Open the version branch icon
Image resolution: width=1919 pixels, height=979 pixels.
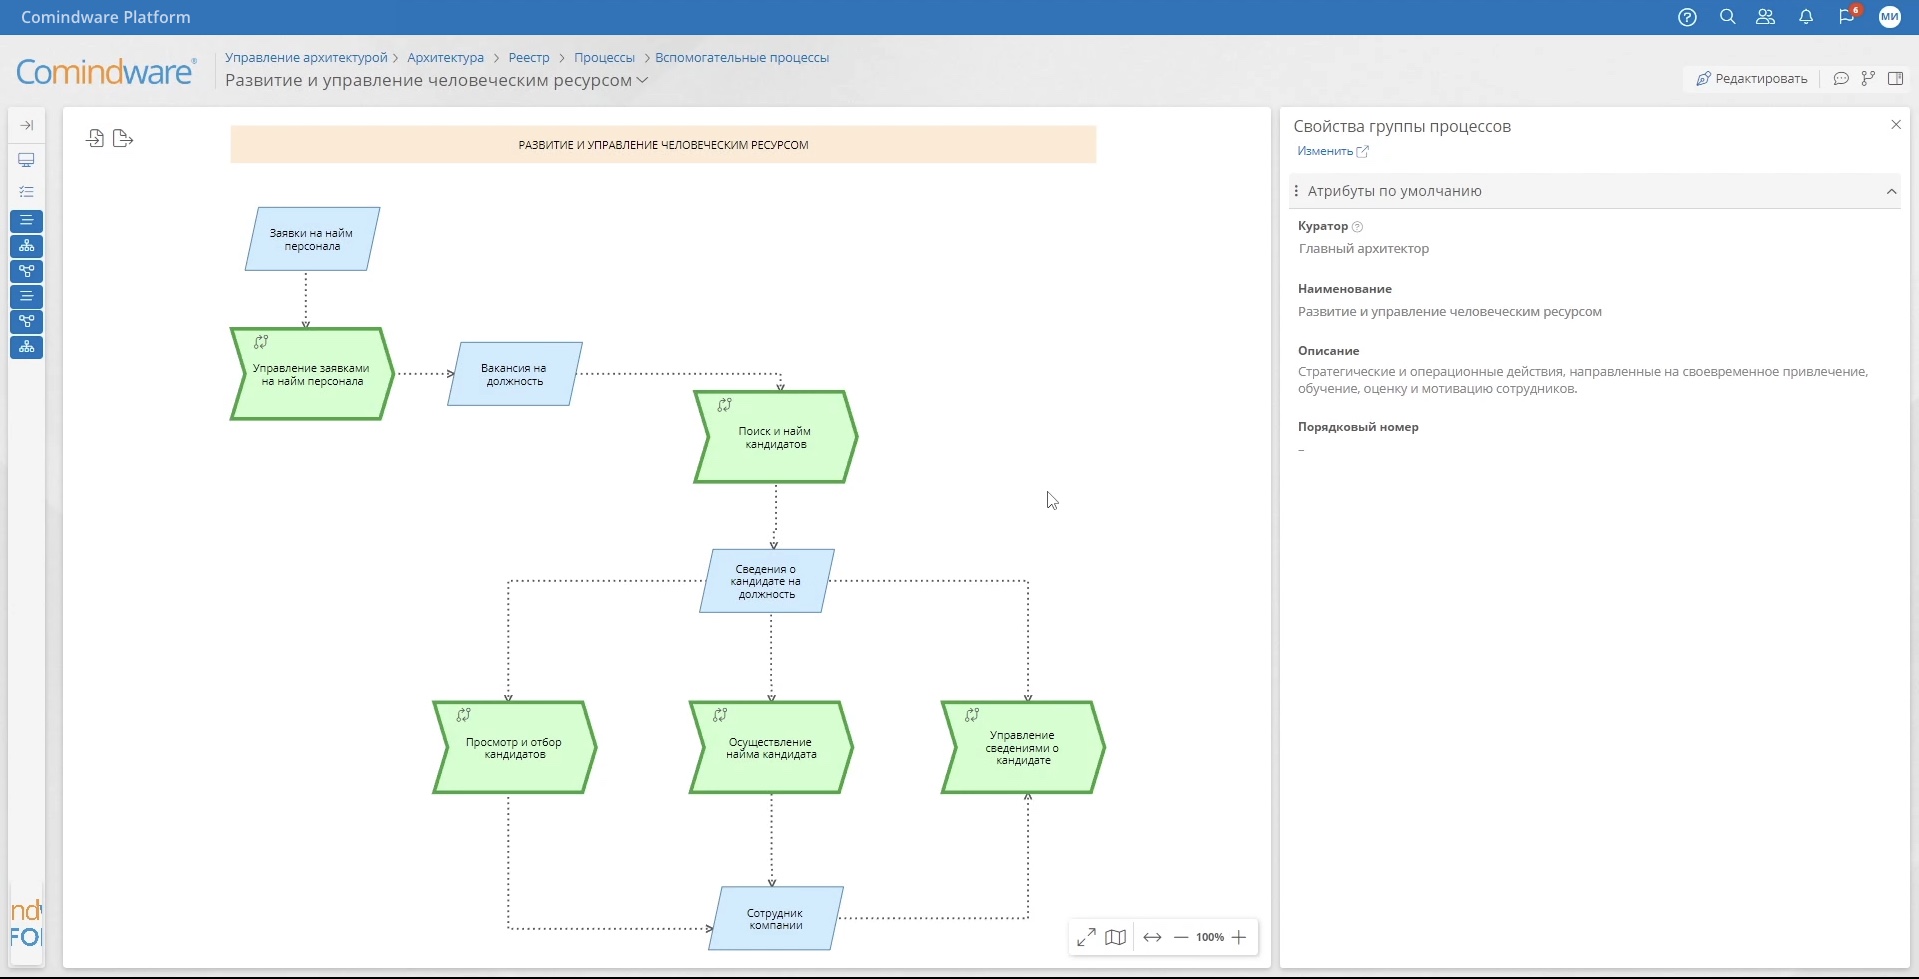point(1868,79)
